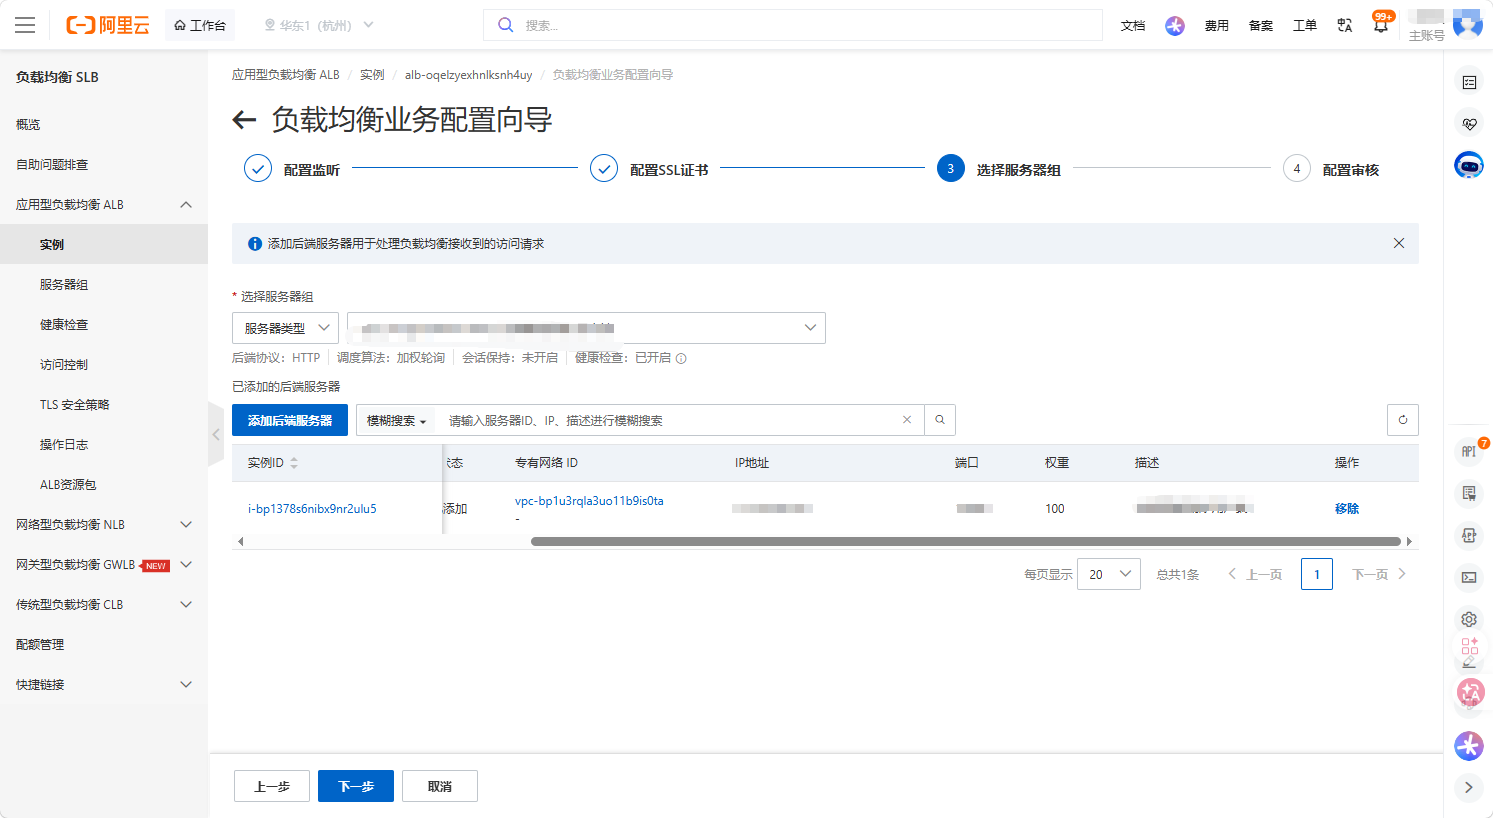Click the page 1 pagination button
The height and width of the screenshot is (818, 1493).
click(x=1317, y=574)
